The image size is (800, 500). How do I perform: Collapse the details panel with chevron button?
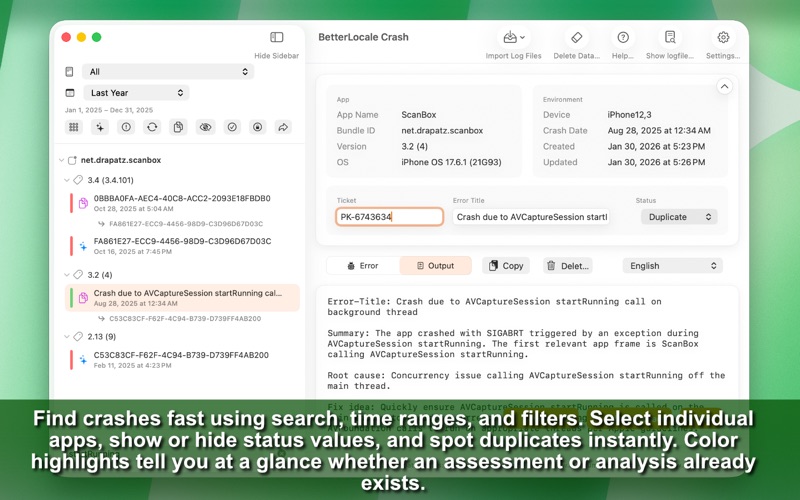(724, 86)
